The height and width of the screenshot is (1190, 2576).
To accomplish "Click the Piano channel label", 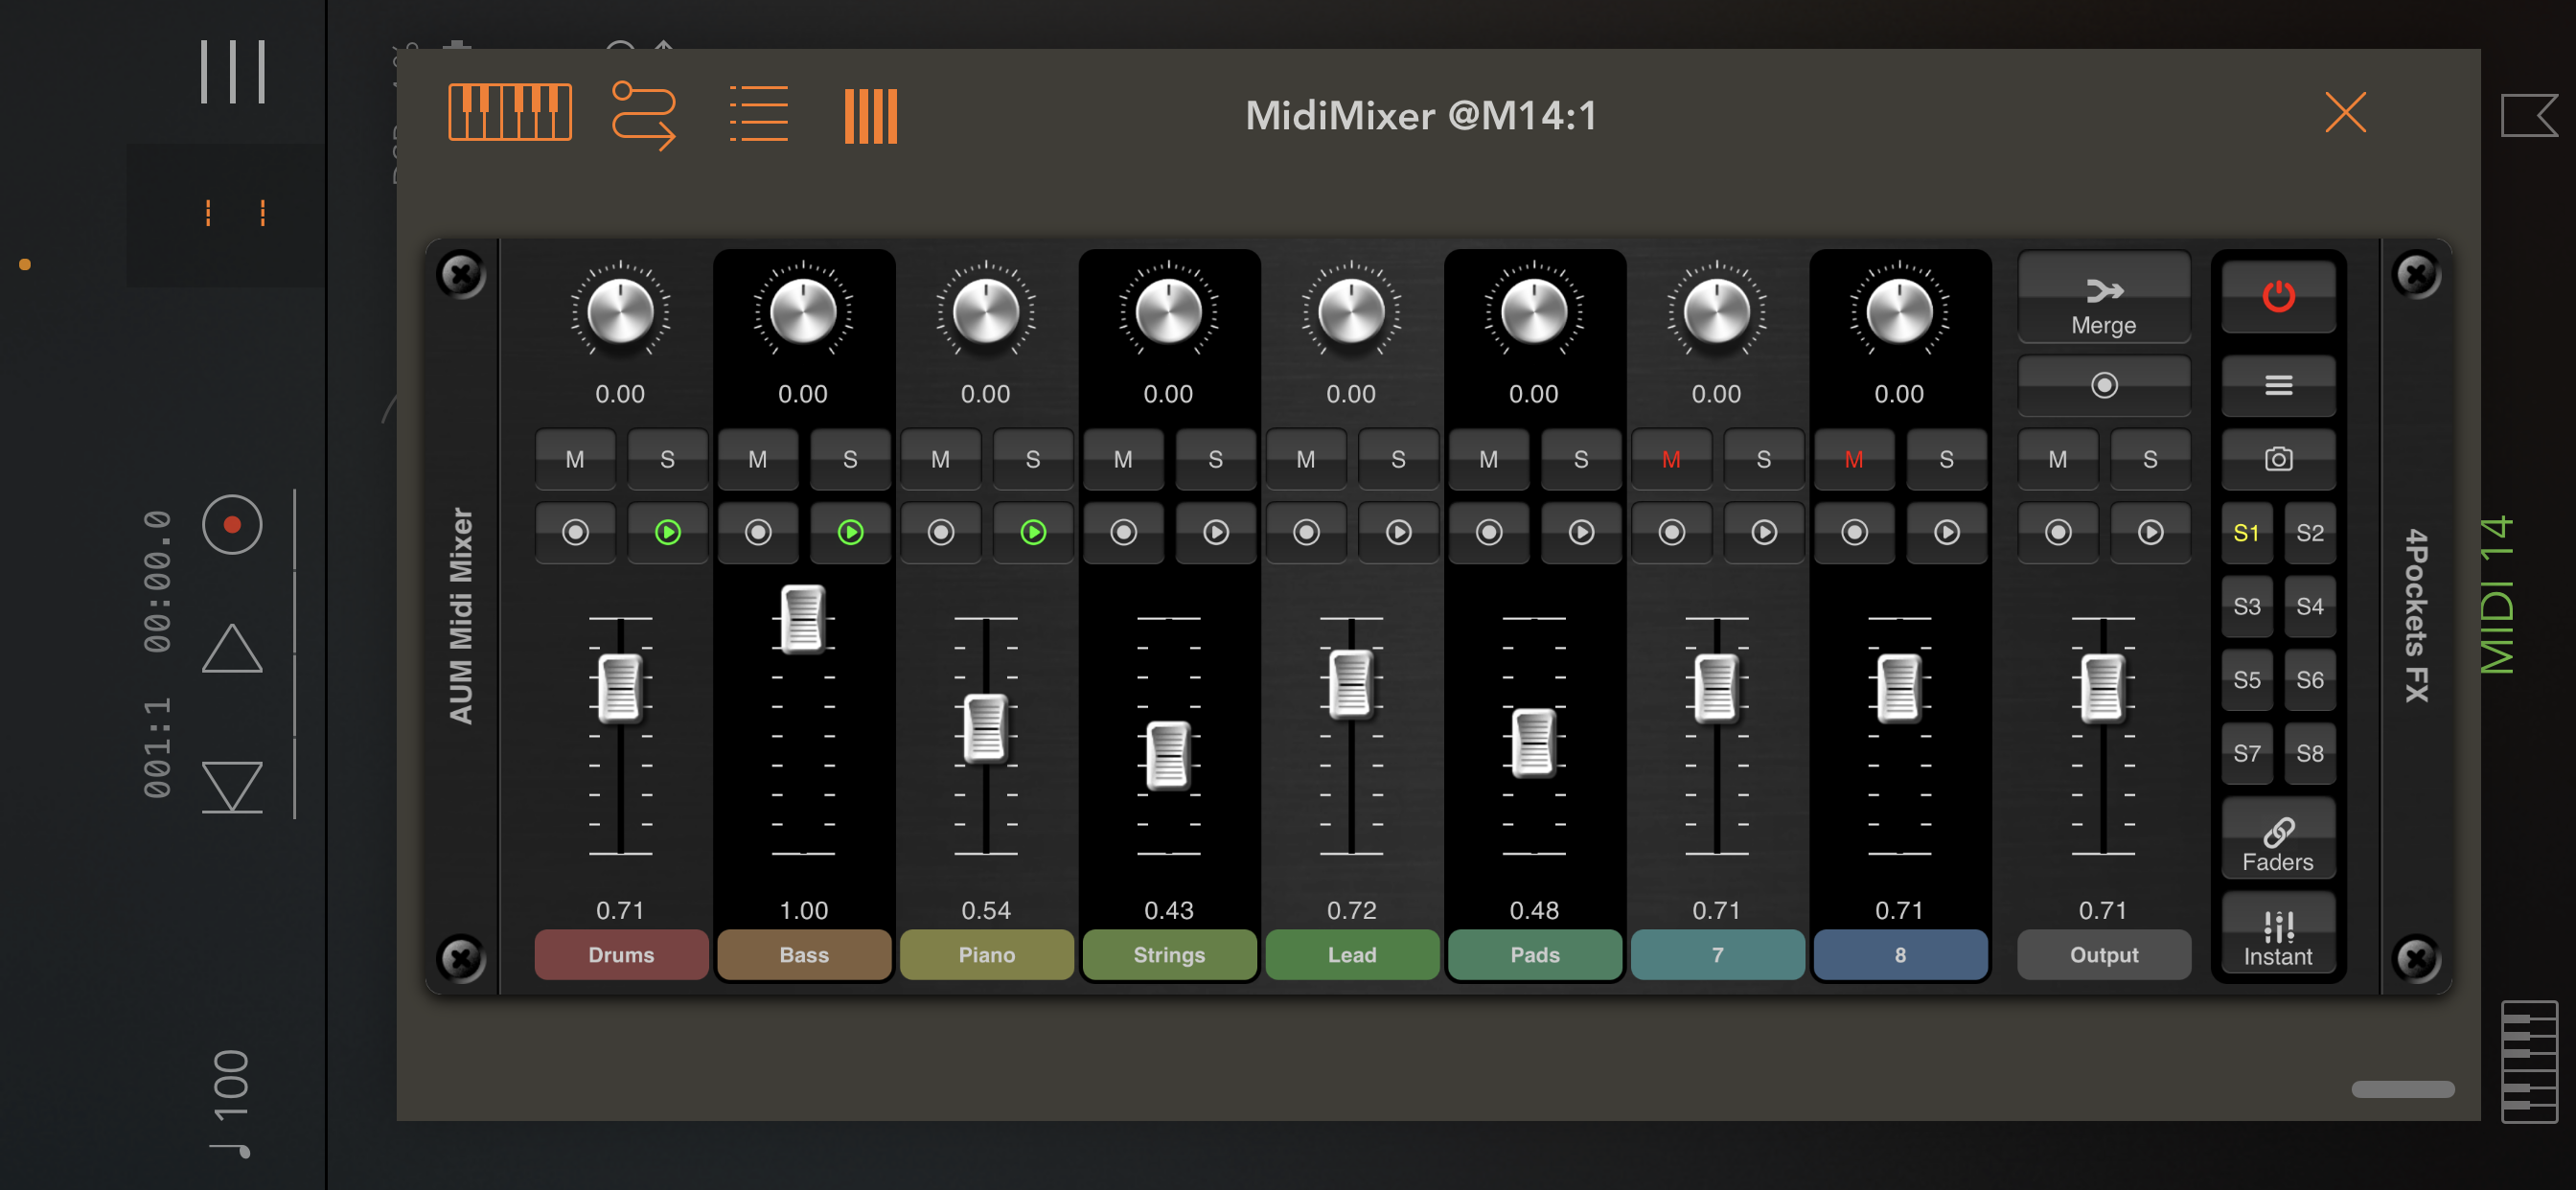I will pos(987,955).
